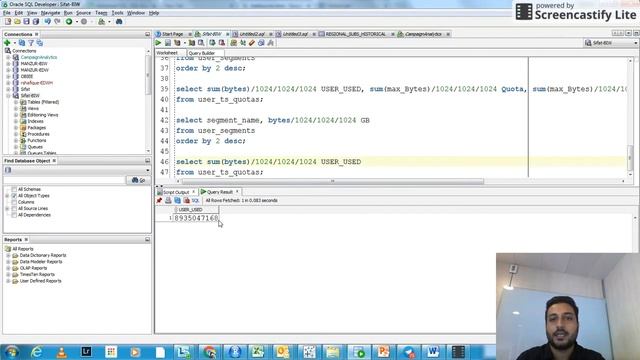This screenshot has height=360, width=640.
Task: Expand User Defined Reports folder
Action: point(8,281)
